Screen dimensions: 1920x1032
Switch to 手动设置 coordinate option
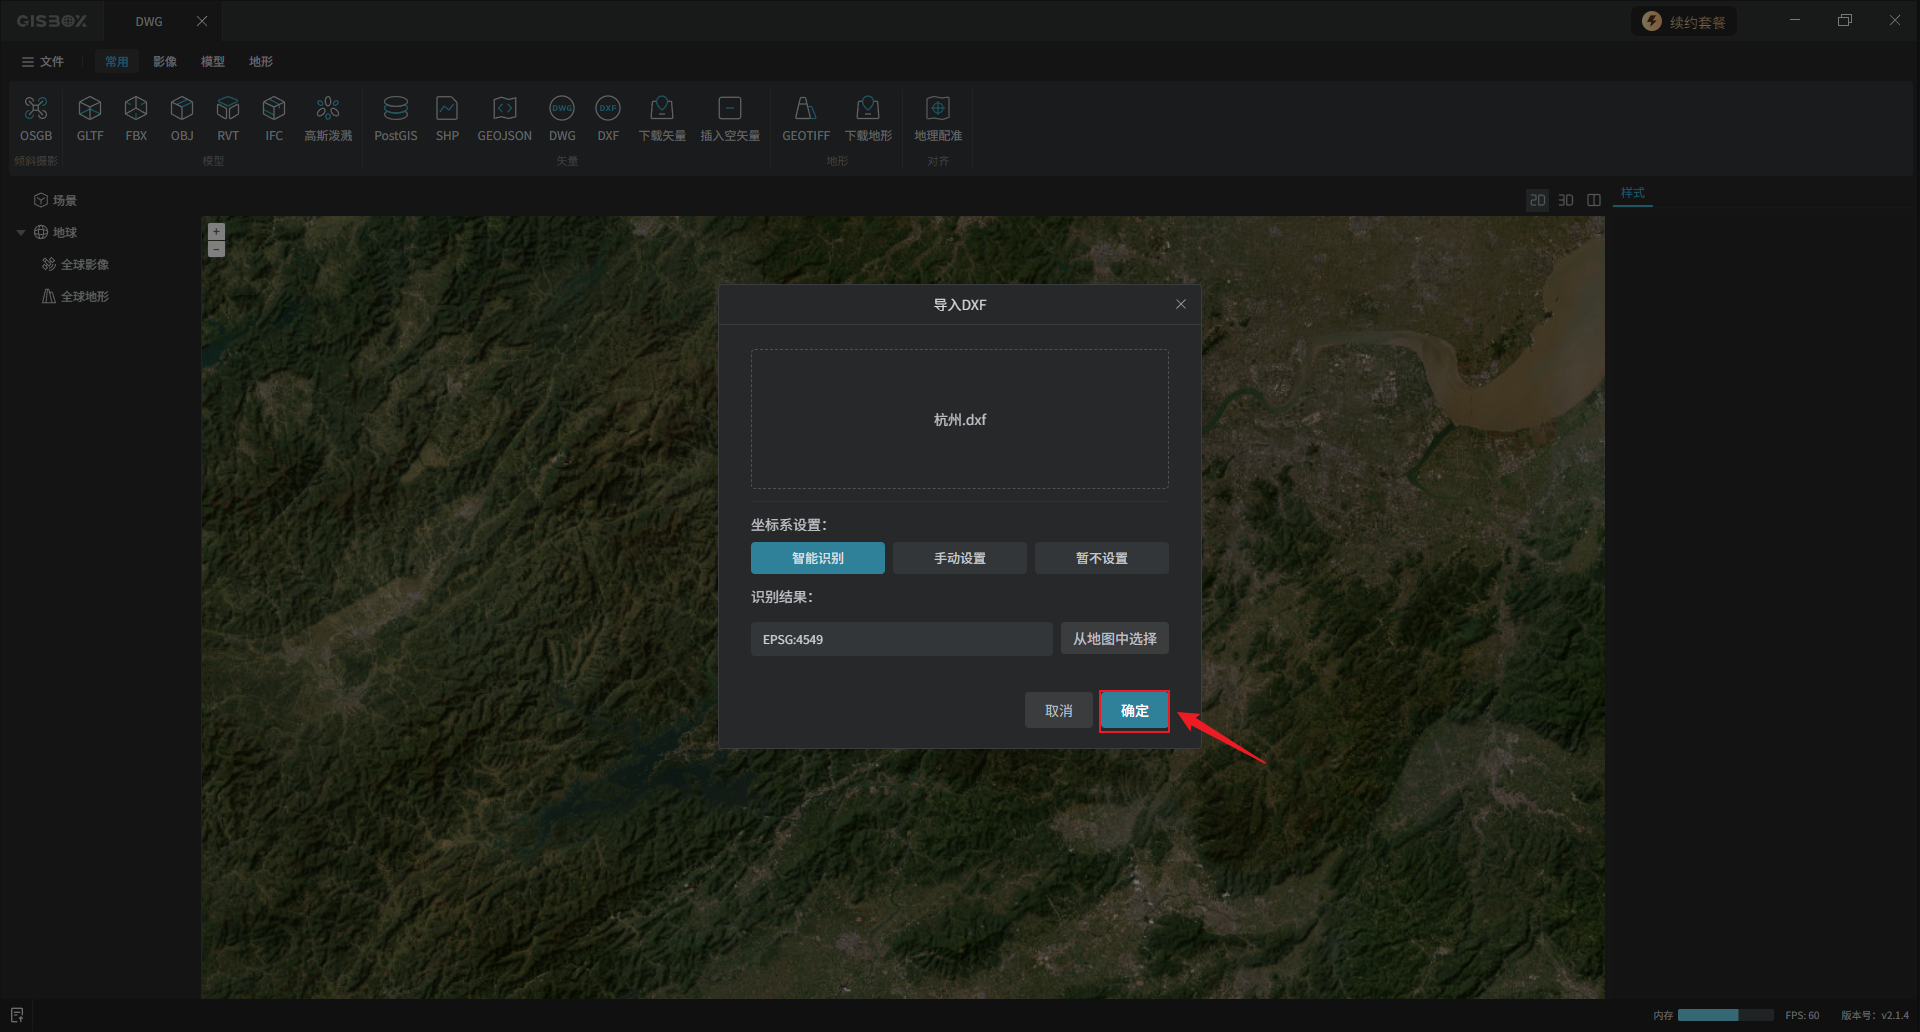[x=959, y=558]
